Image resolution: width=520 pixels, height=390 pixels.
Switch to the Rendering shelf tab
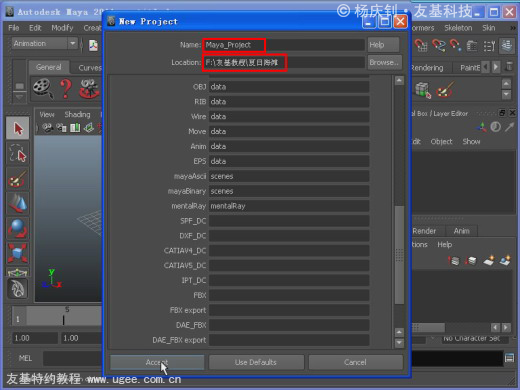click(x=428, y=68)
